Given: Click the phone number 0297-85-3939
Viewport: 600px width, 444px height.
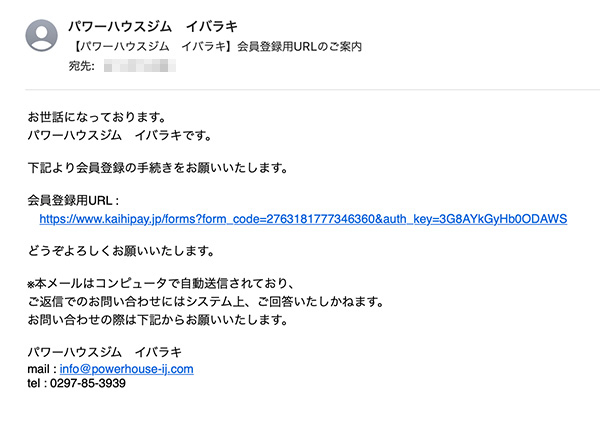Looking at the screenshot, I should click(x=88, y=383).
